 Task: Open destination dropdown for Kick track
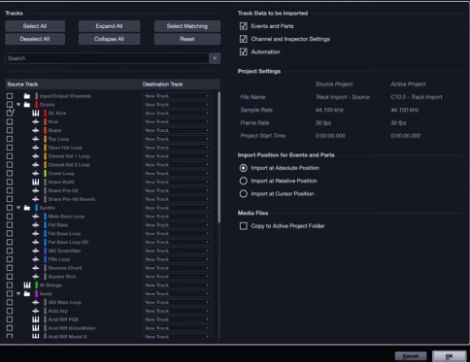click(177, 122)
